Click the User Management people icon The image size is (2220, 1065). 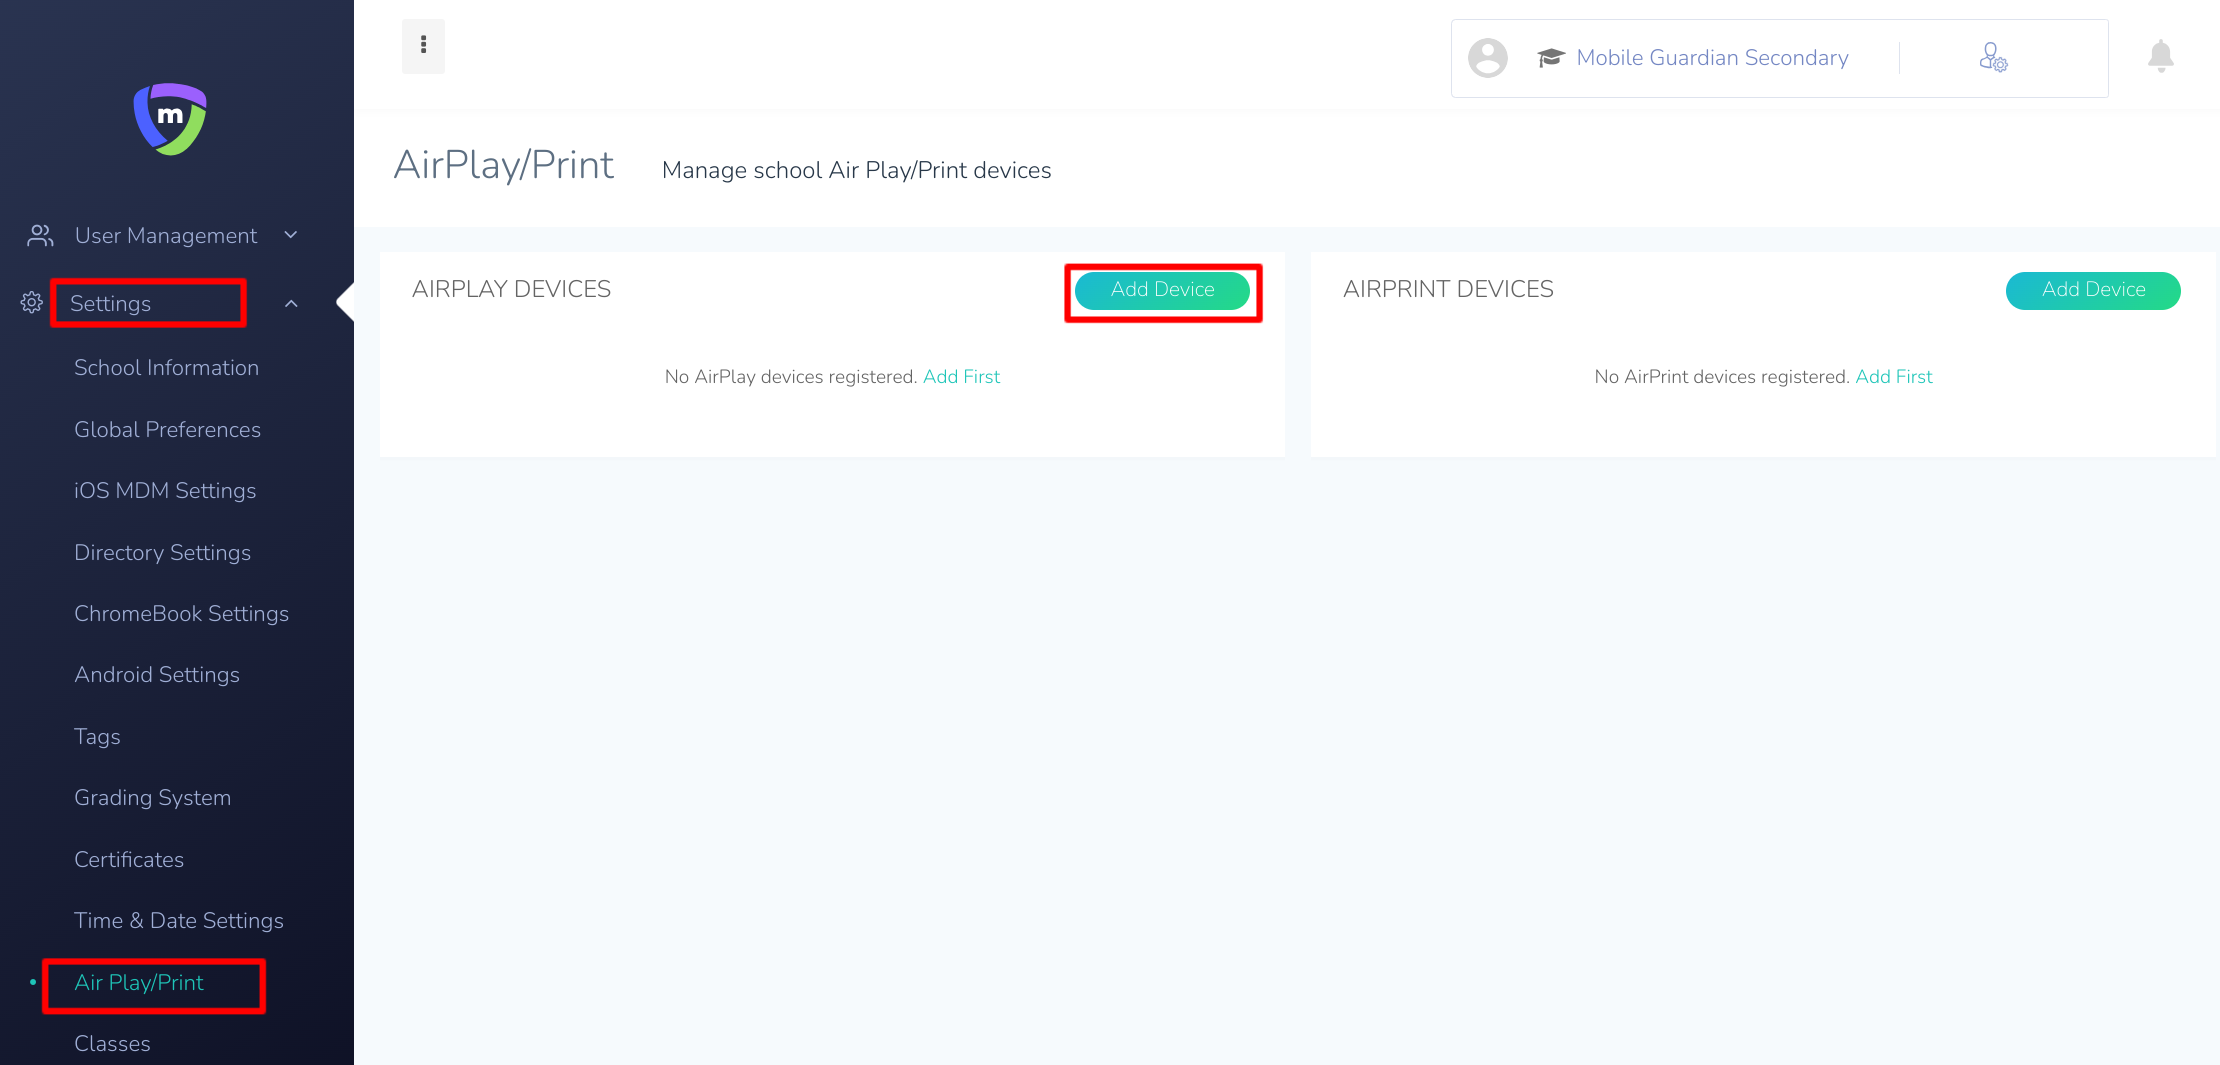coord(40,235)
